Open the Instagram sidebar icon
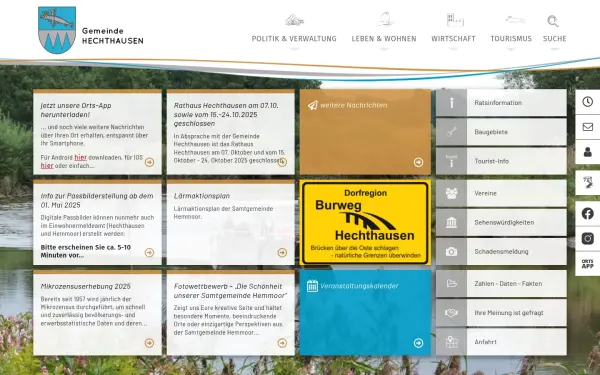 pyautogui.click(x=587, y=238)
